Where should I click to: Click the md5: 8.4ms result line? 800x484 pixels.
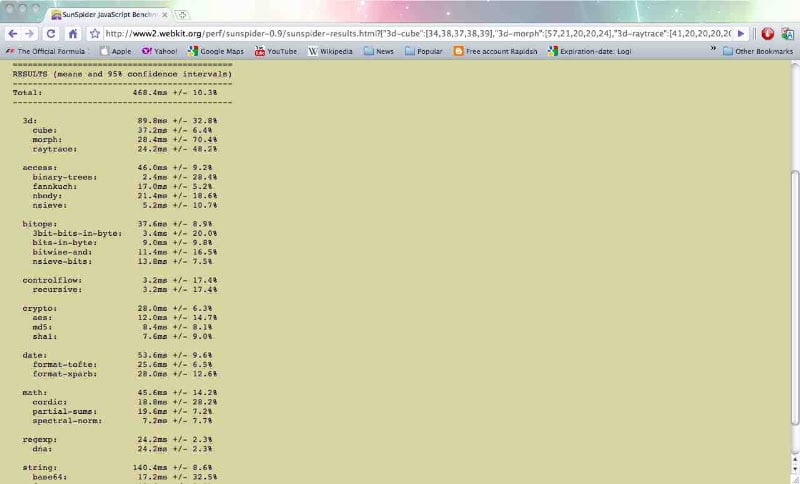click(x=122, y=327)
